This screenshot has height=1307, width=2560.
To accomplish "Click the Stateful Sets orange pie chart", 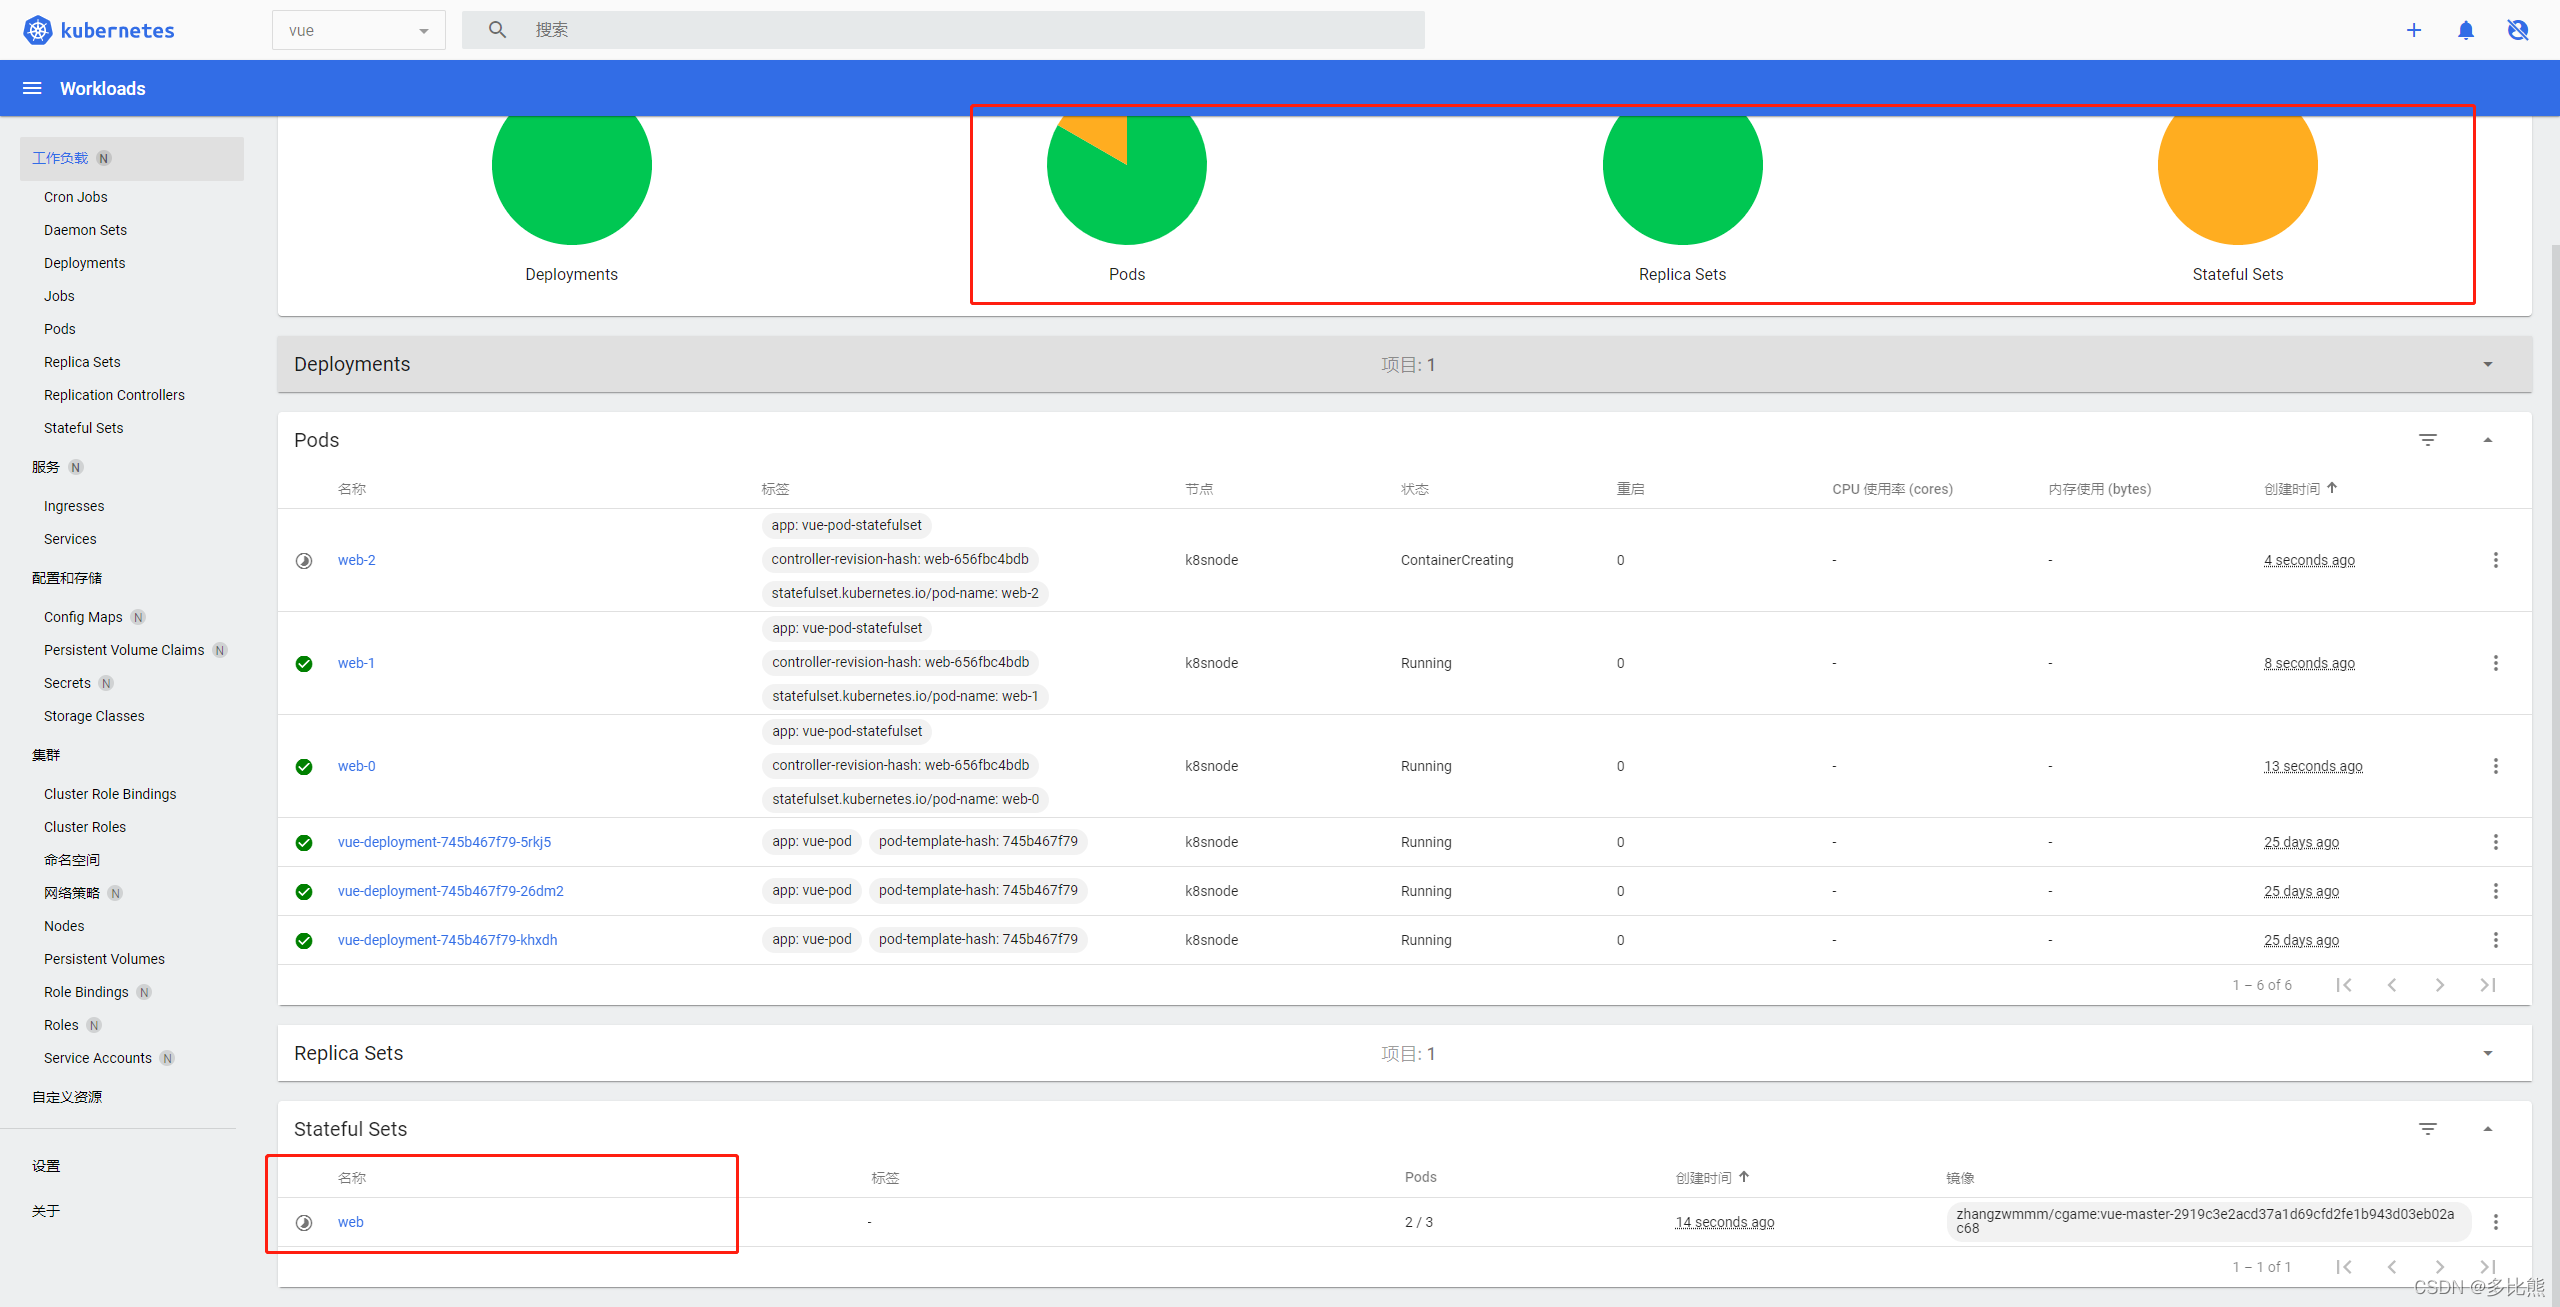I will (x=2238, y=178).
